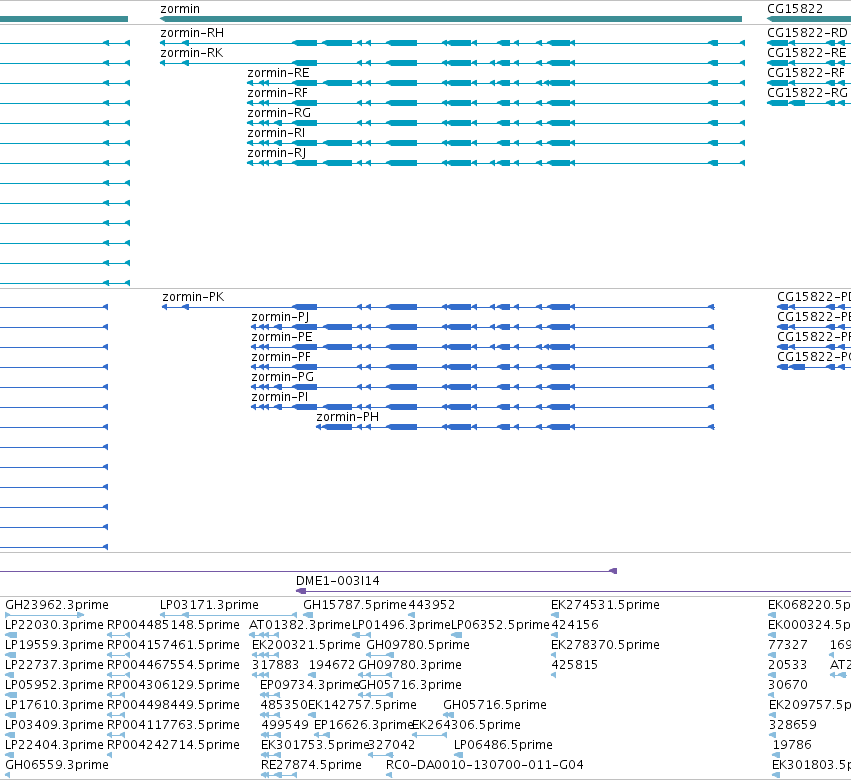Click the LP06352.5prime EST label
The image size is (851, 780).
500,625
